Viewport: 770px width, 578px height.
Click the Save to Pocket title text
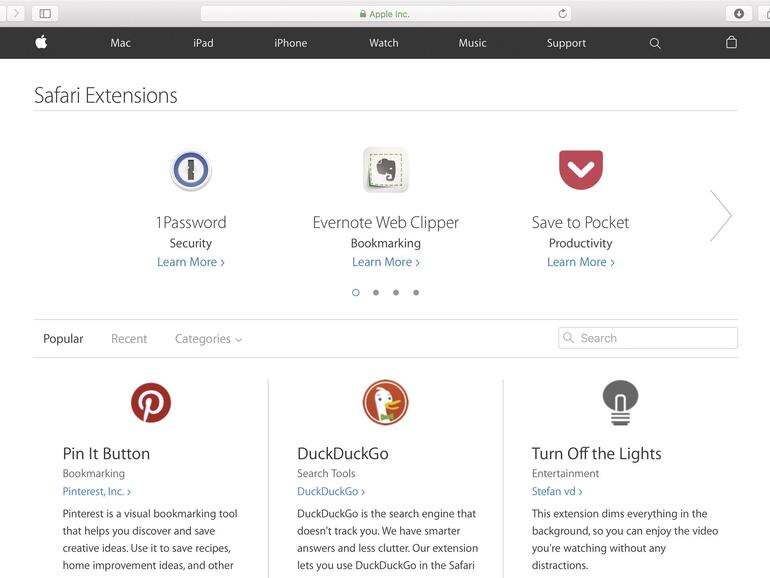coord(580,222)
